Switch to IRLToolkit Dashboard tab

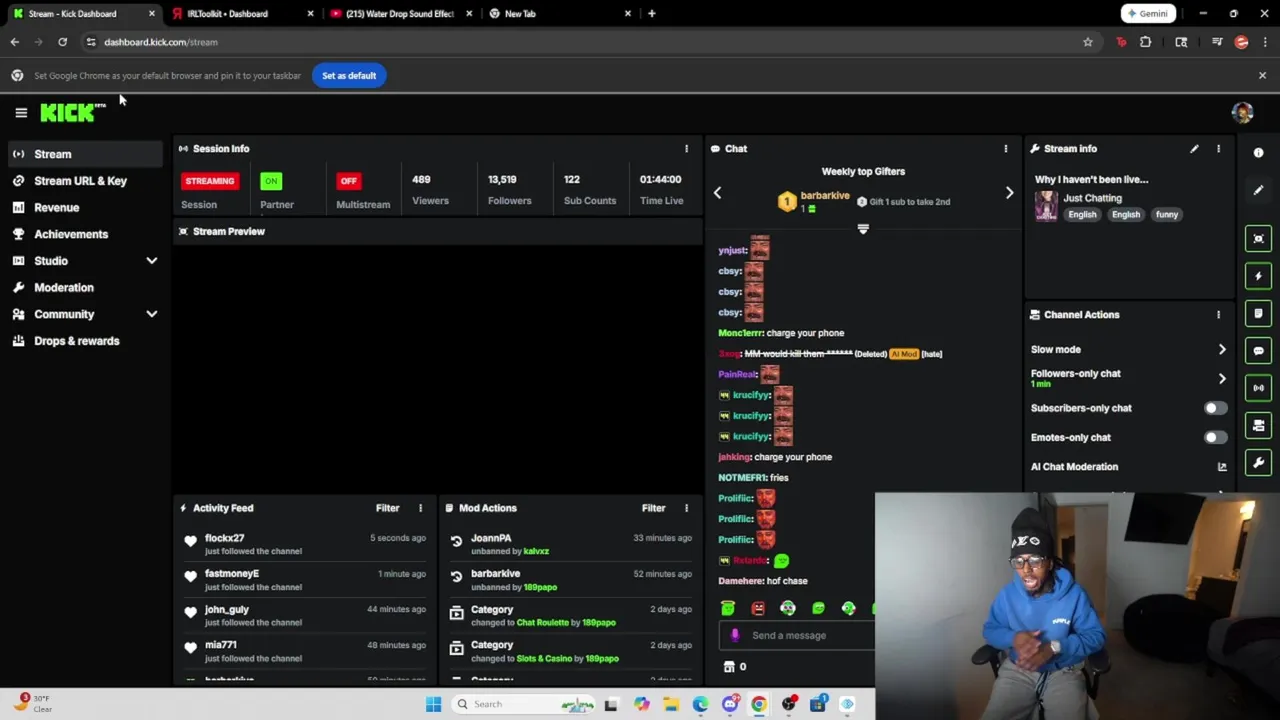click(241, 14)
